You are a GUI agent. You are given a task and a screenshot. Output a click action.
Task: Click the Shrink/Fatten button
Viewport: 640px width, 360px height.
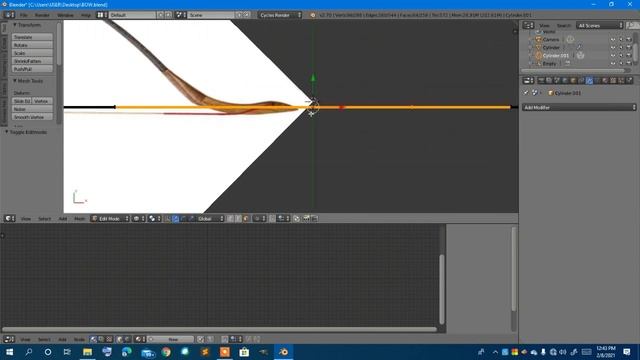[32, 61]
